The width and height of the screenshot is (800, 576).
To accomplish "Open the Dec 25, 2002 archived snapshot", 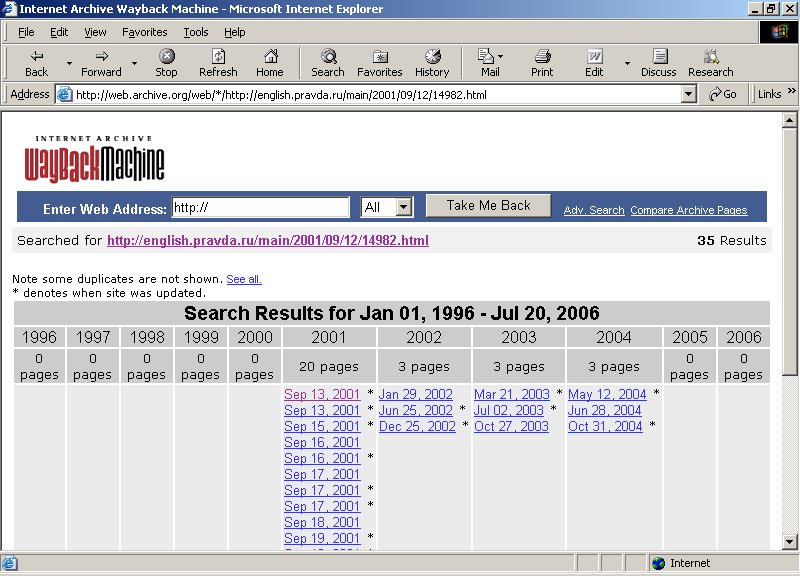I will coord(417,427).
